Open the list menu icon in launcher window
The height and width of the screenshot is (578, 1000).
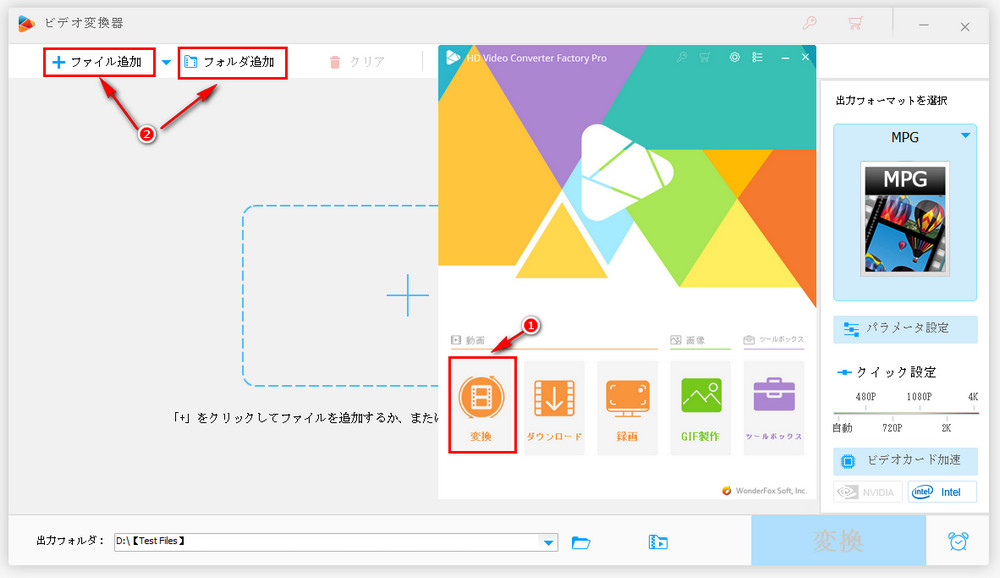757,57
